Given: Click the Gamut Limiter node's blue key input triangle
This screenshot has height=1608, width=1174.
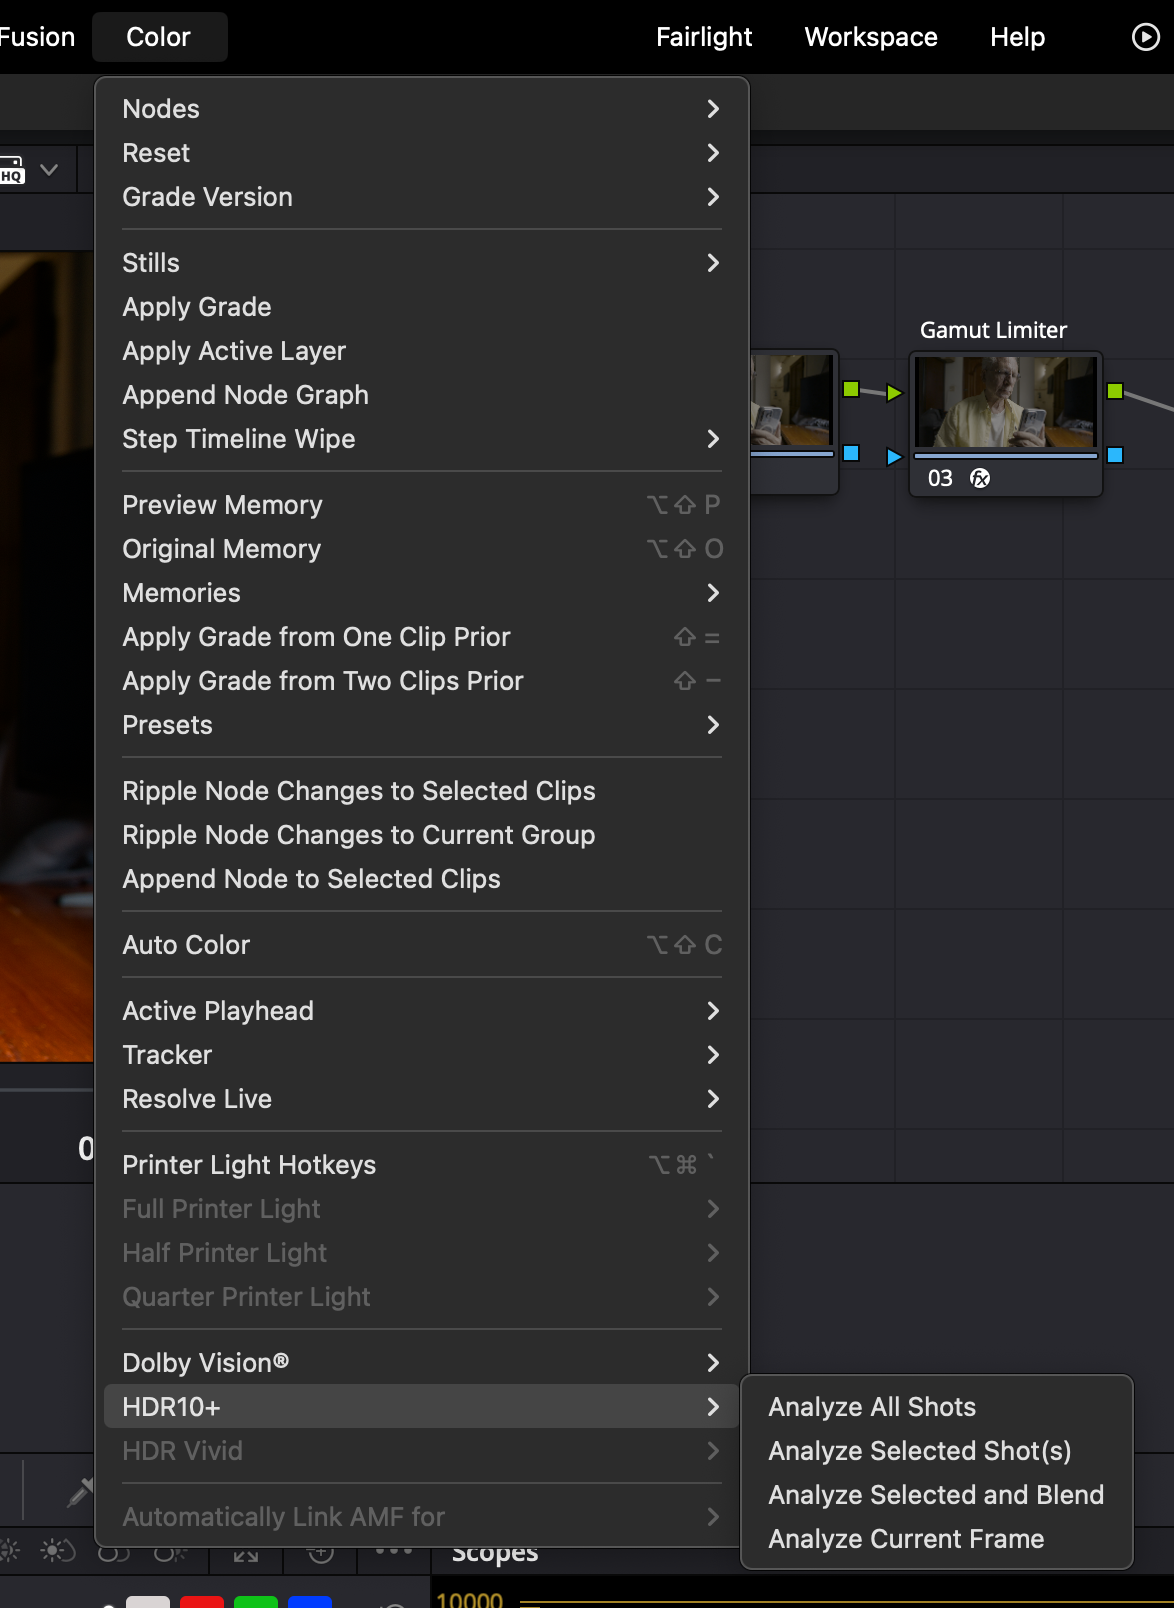Looking at the screenshot, I should click(x=894, y=457).
